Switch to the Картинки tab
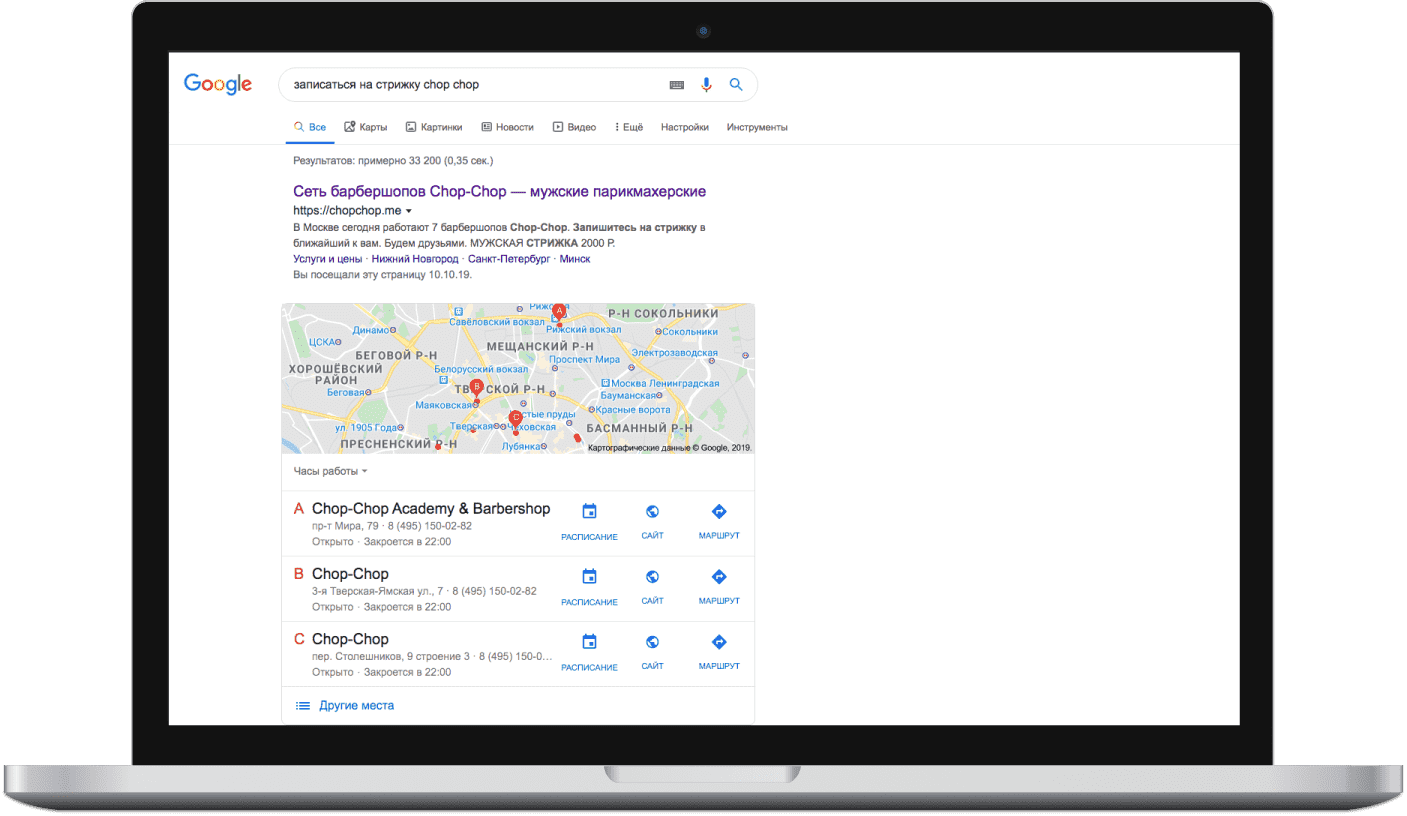The width and height of the screenshot is (1407, 816). tap(434, 127)
